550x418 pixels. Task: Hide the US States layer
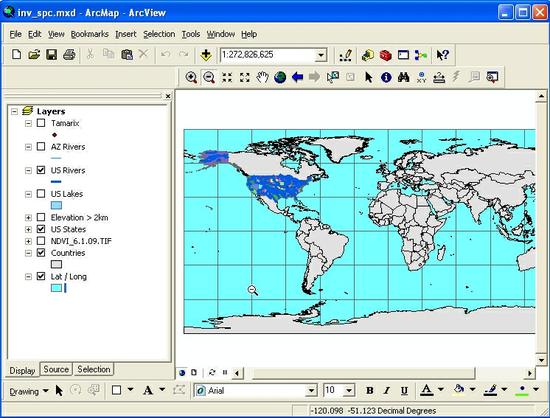[41, 229]
